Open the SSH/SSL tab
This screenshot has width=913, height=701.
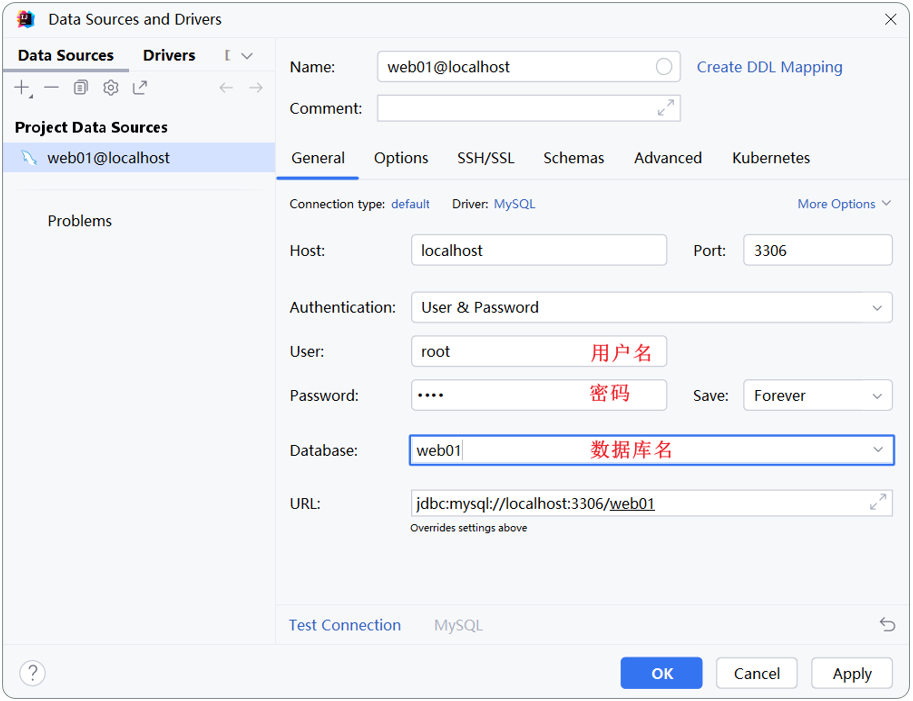(x=486, y=158)
